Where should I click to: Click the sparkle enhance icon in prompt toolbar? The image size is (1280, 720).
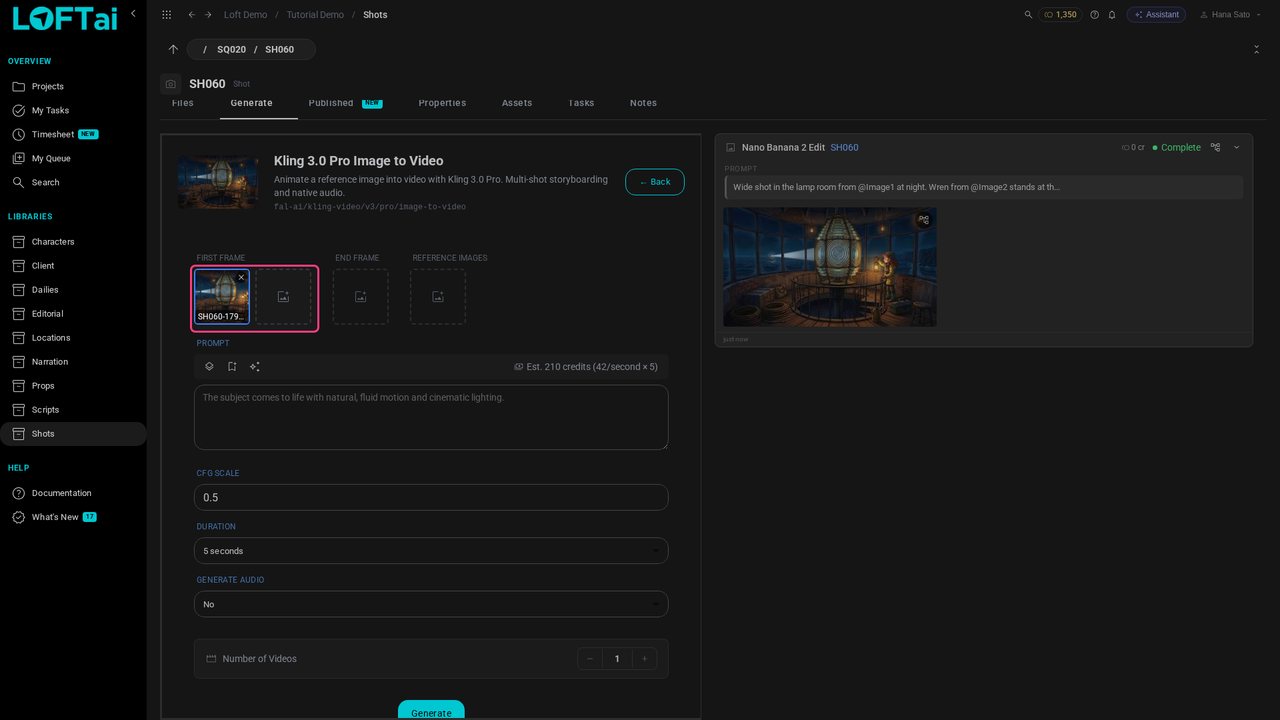pos(255,367)
